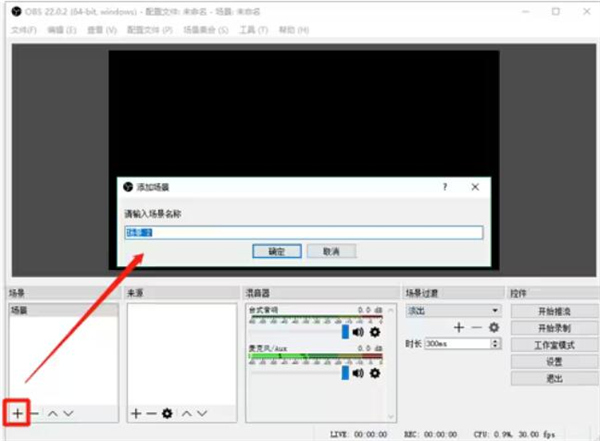This screenshot has width=600, height=441.
Task: Click 取消 to cancel the dialog
Action: click(331, 252)
